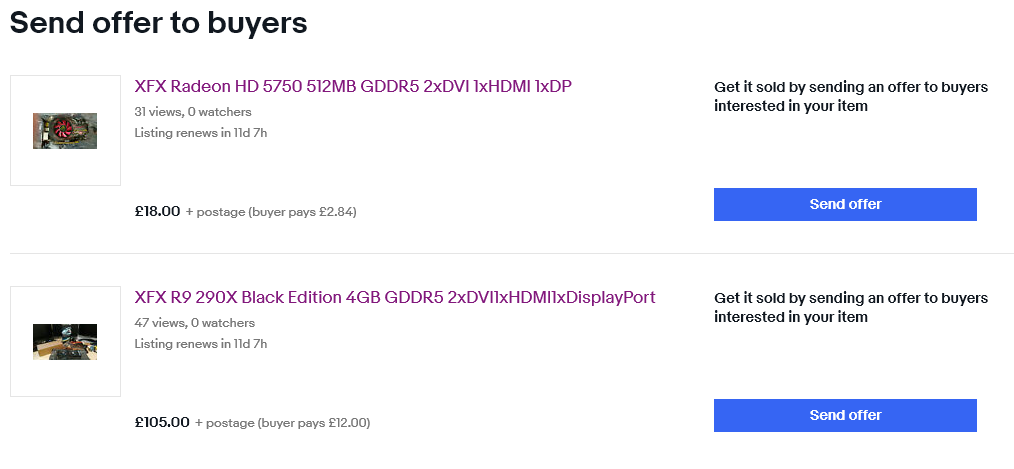The image size is (1014, 469).
Task: Click the 'buyer pays £12.00' postage text
Action: (314, 423)
